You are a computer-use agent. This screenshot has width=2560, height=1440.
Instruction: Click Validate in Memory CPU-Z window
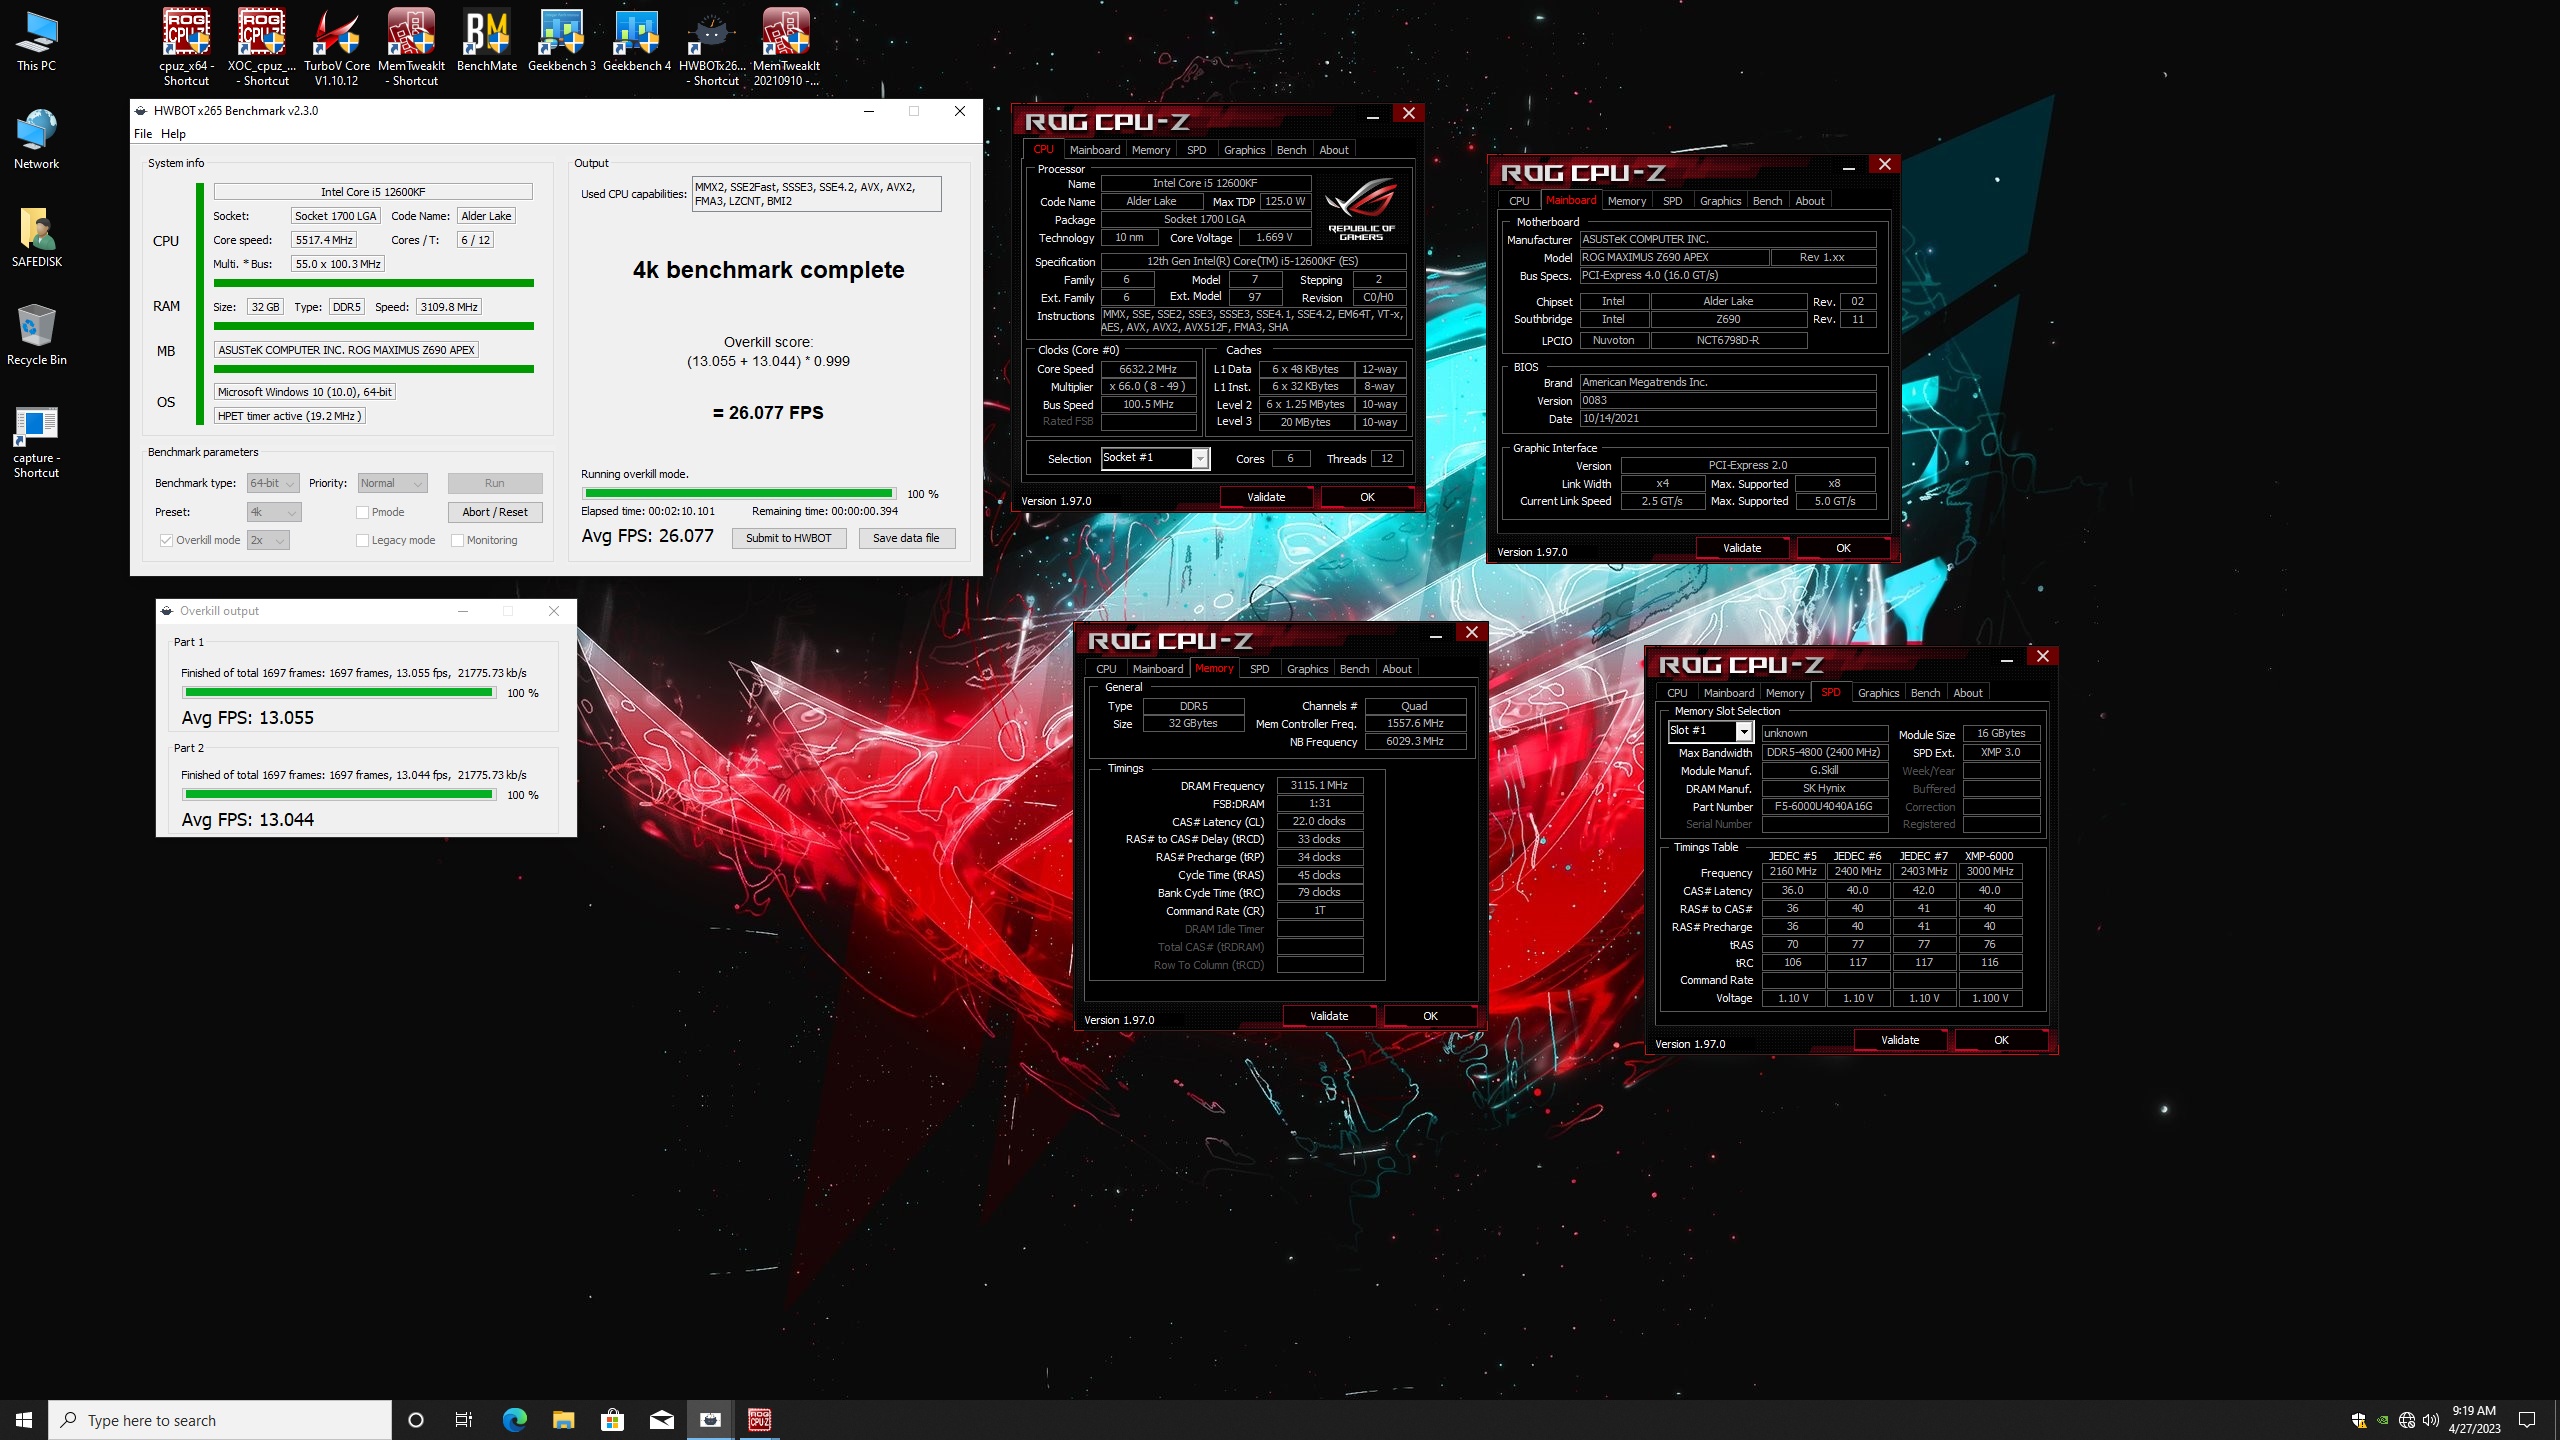pyautogui.click(x=1329, y=1016)
